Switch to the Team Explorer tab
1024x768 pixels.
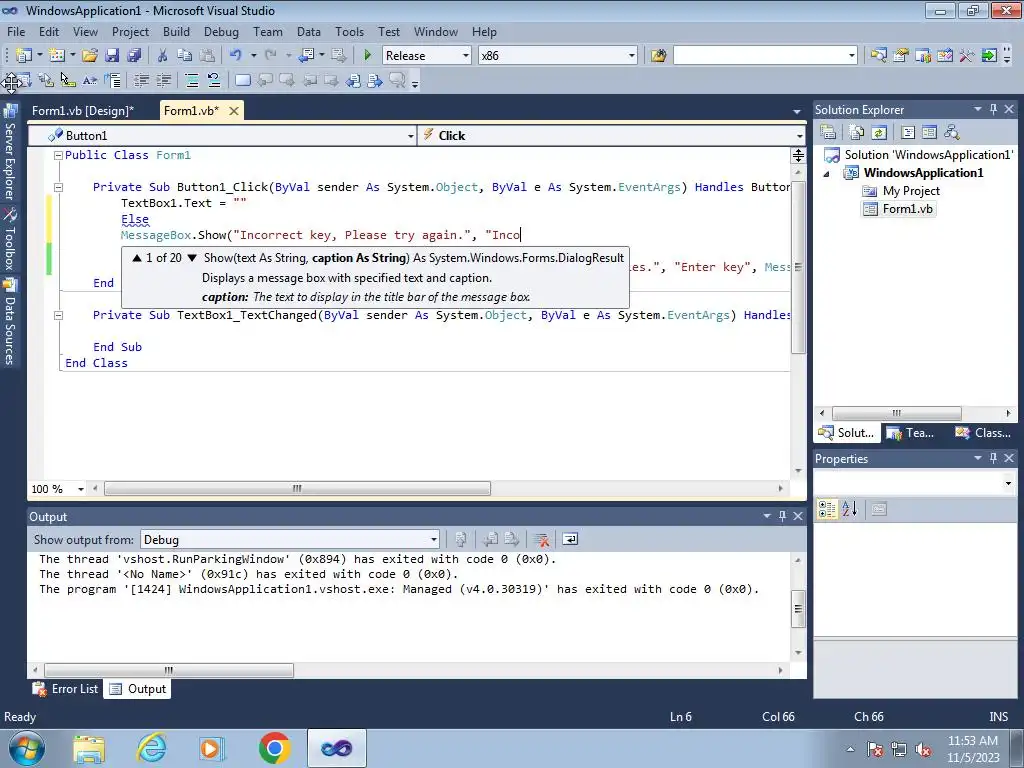click(x=910, y=432)
